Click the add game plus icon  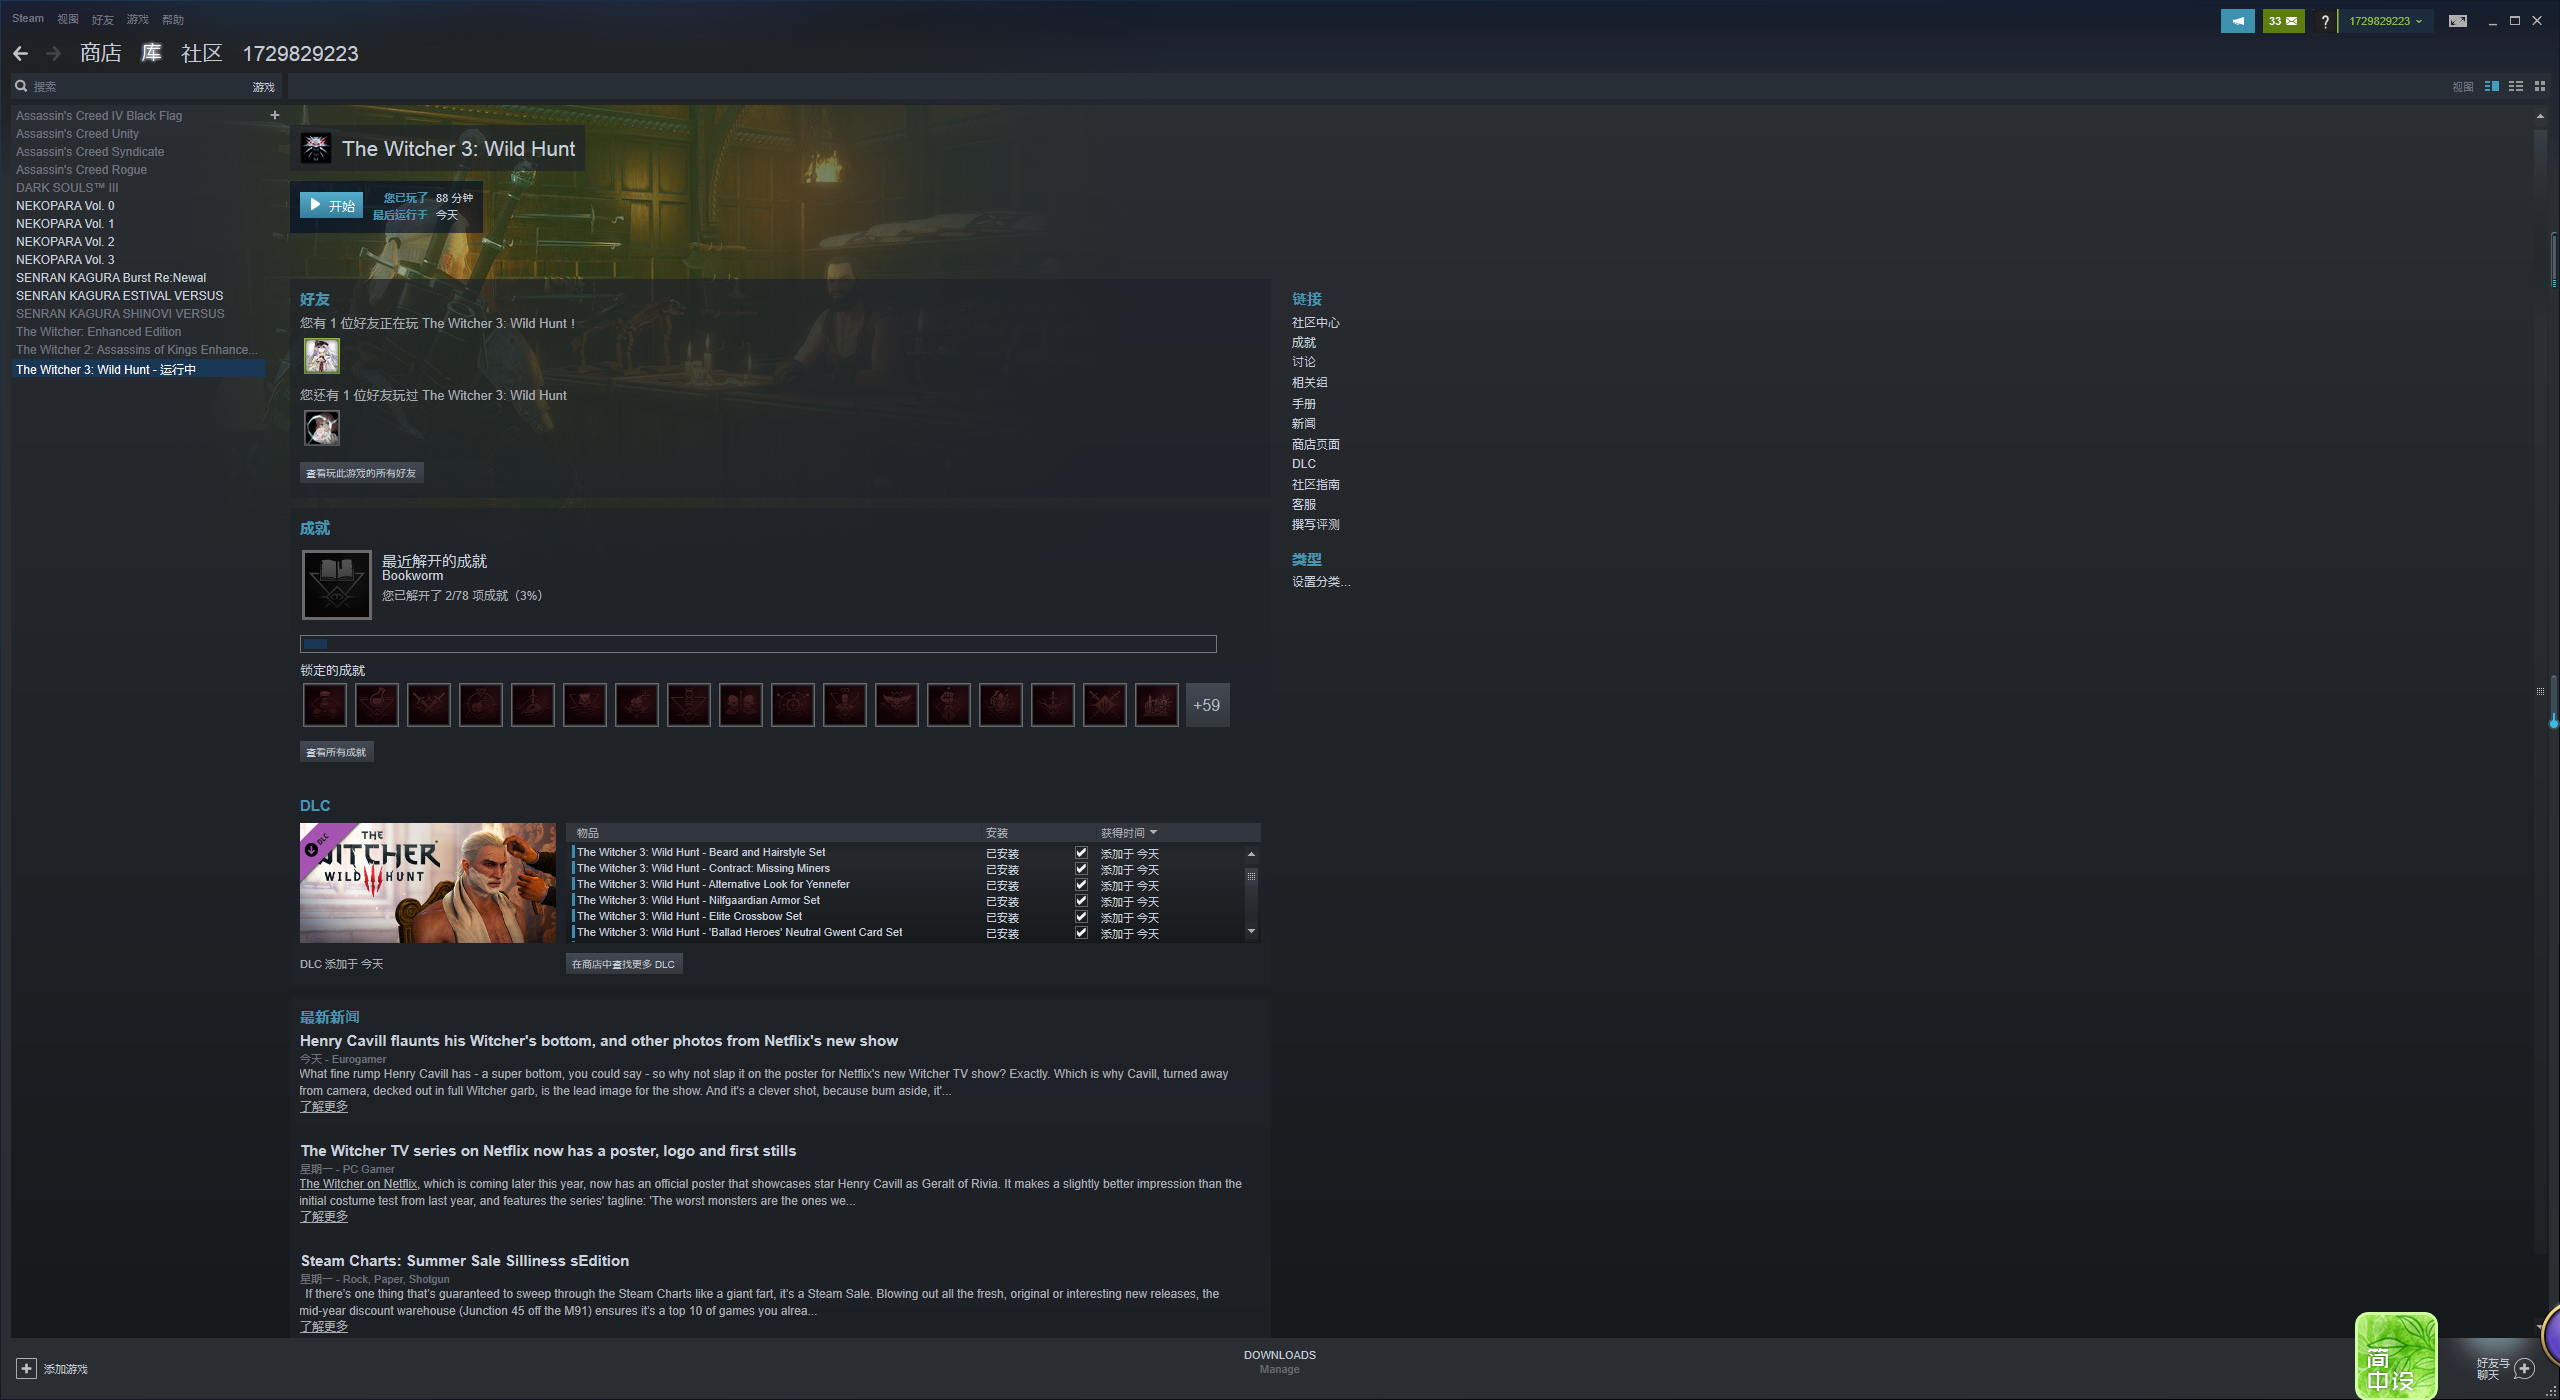[x=27, y=1368]
